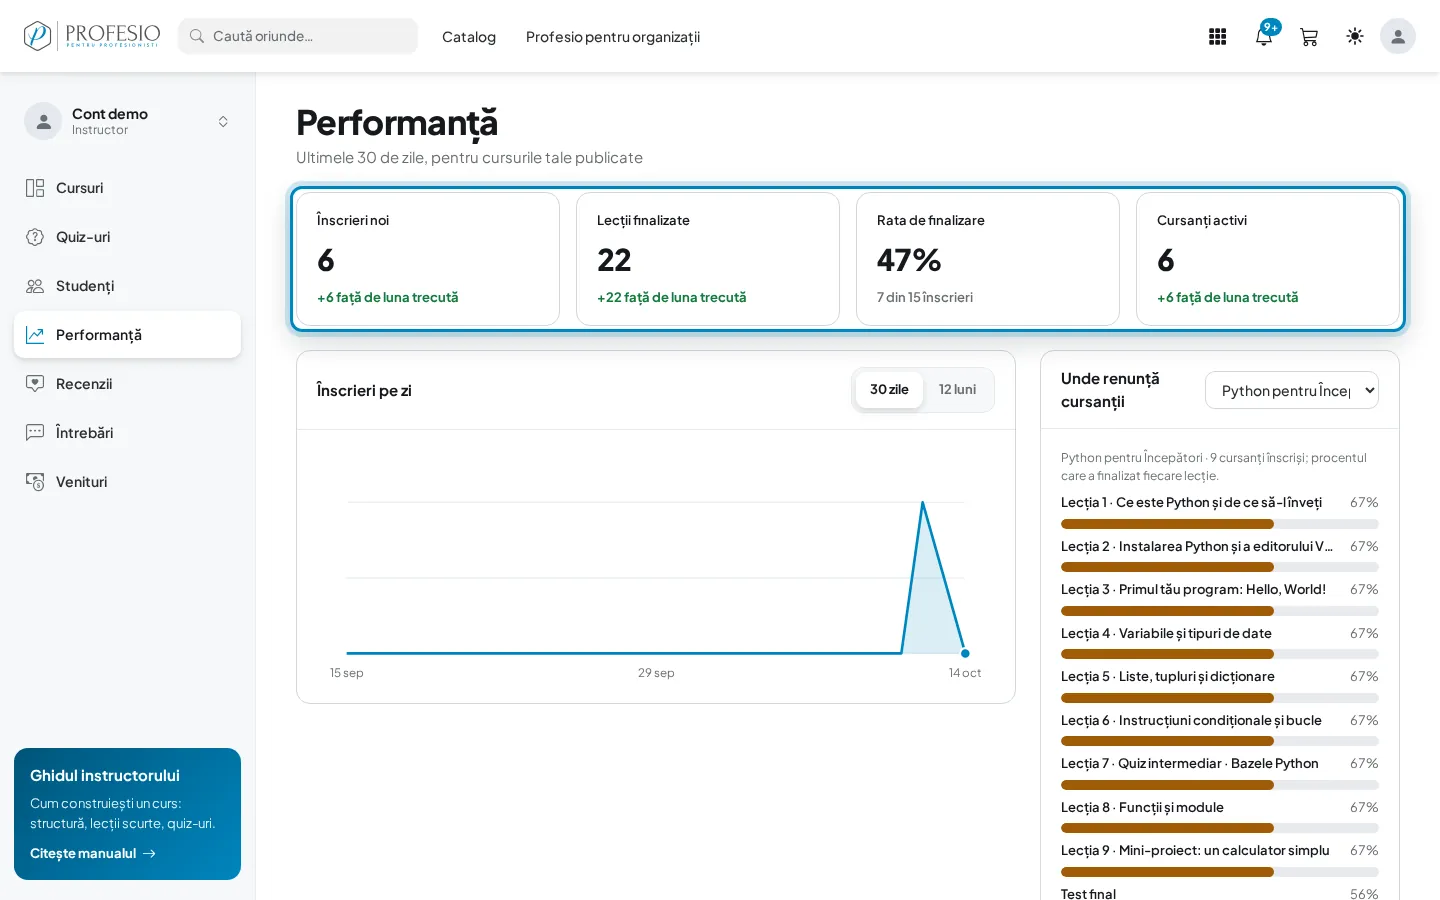Click the Cont demo avatar icon

[x=43, y=121]
